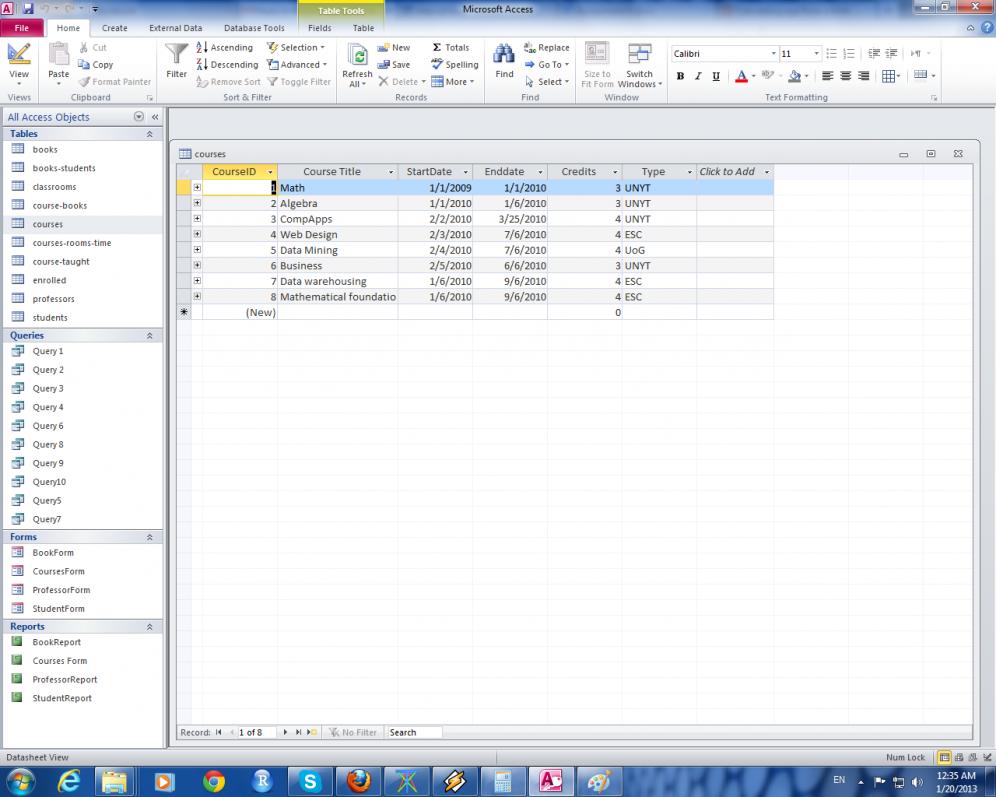Screen dimensions: 996x797
Task: Open the Course Title column dropdown arrow
Action: (391, 172)
